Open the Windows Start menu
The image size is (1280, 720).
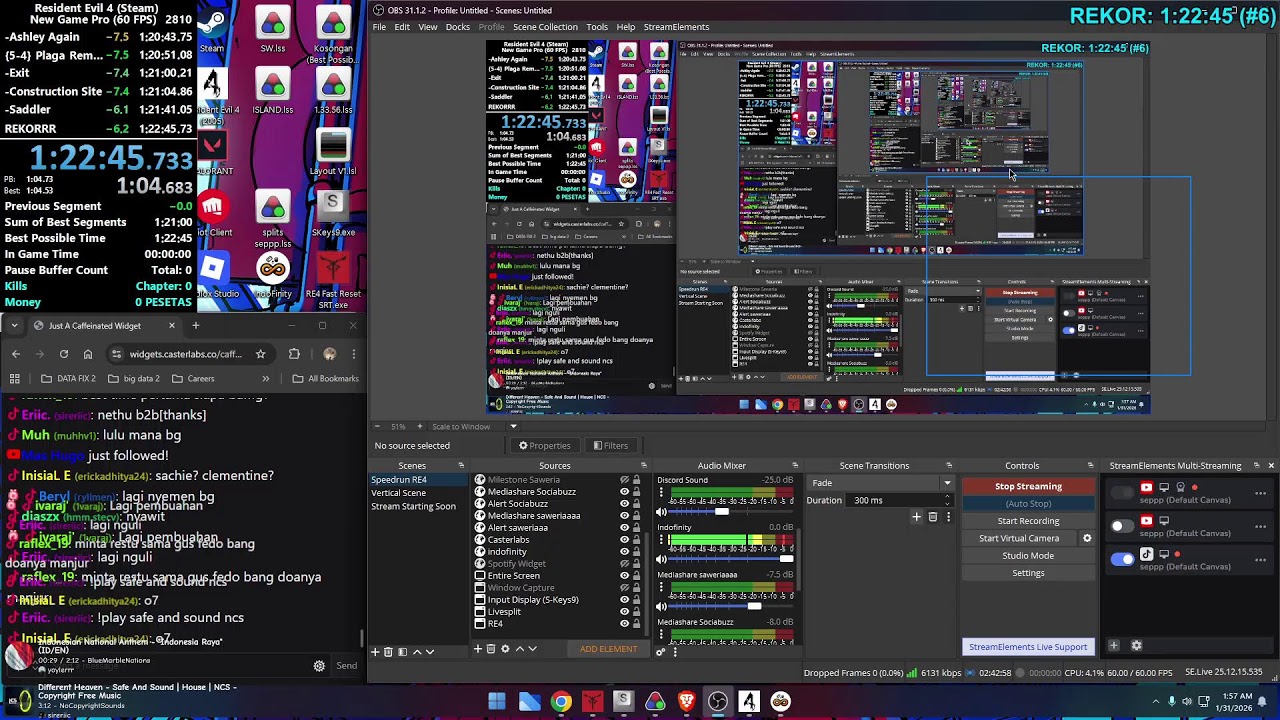tap(497, 702)
